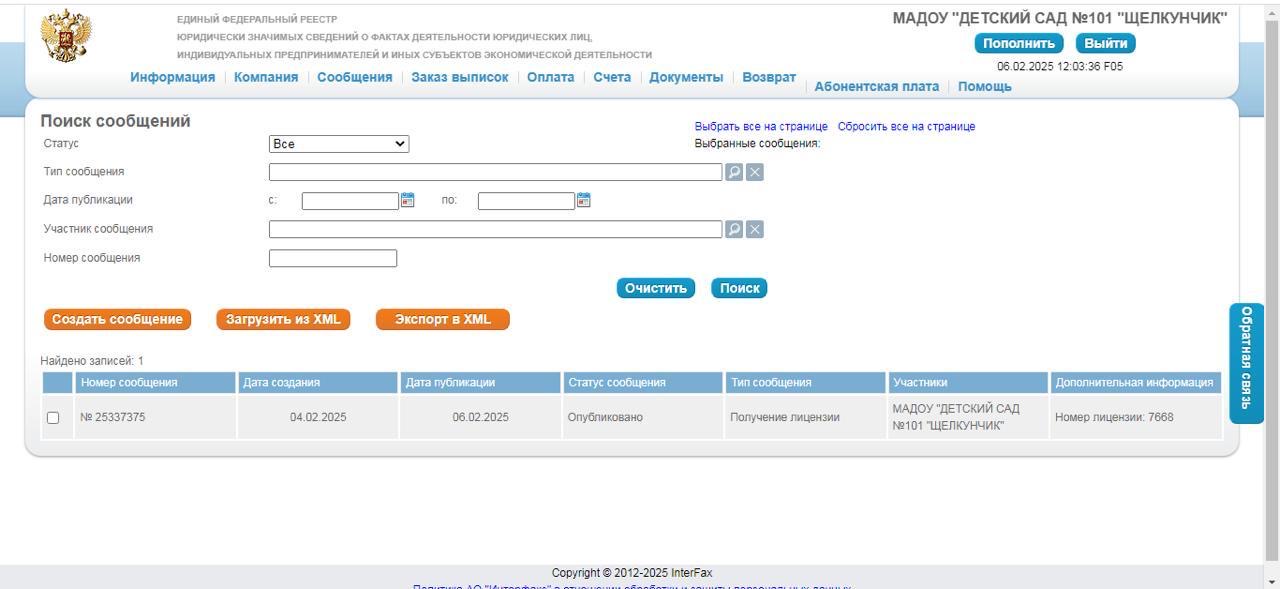The image size is (1280, 589).
Task: Click the magnifier icon beside Участник сообщения field
Action: click(x=734, y=229)
